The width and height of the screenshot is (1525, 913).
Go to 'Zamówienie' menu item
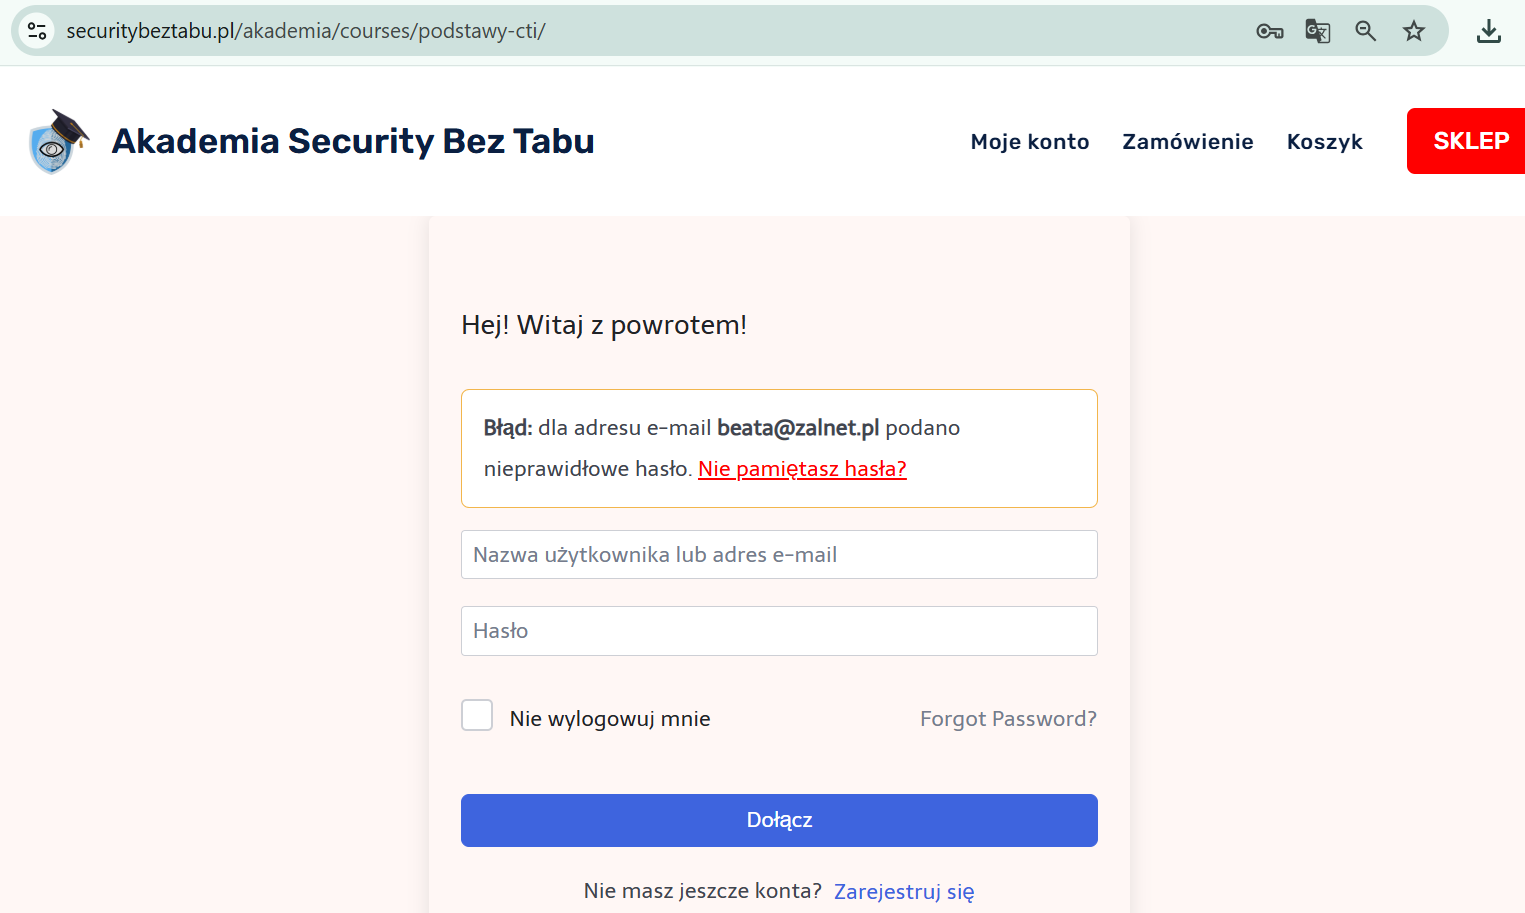(x=1187, y=142)
